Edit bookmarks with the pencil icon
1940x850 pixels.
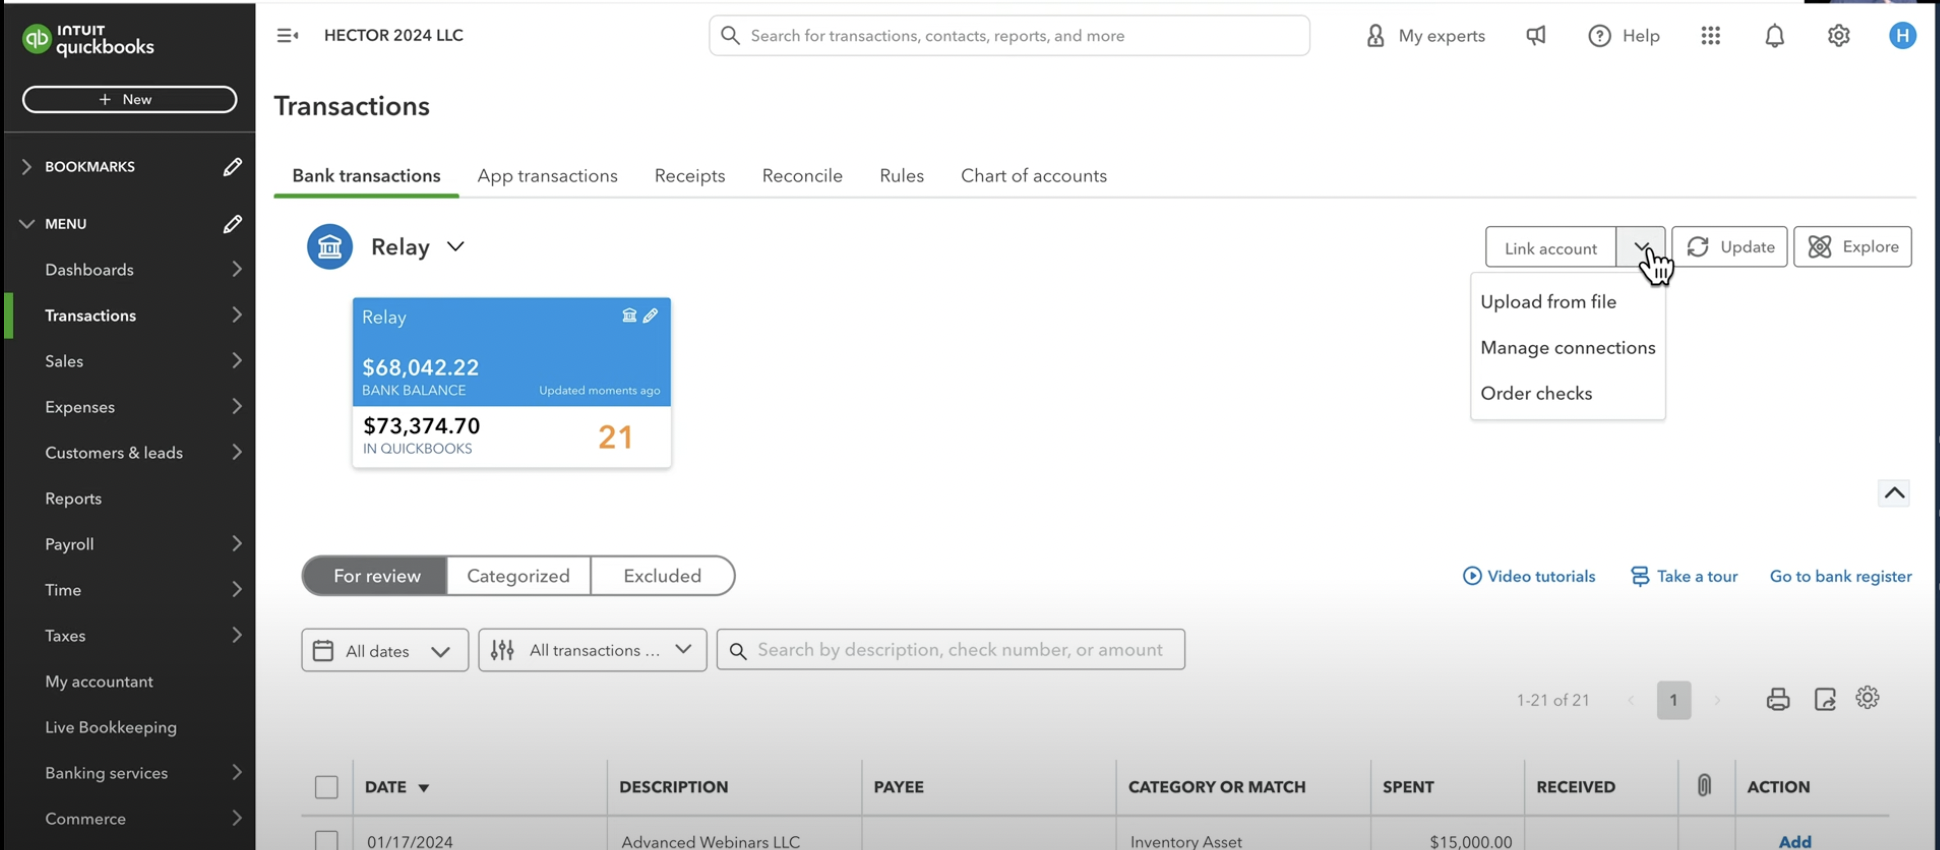(232, 167)
